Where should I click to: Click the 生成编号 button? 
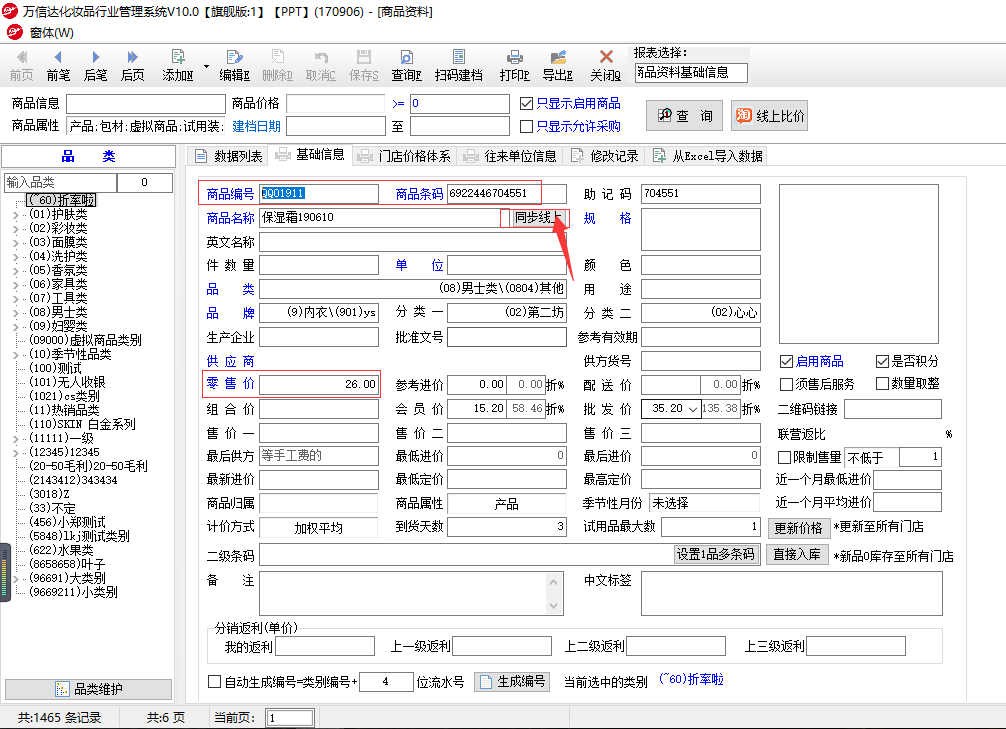513,682
